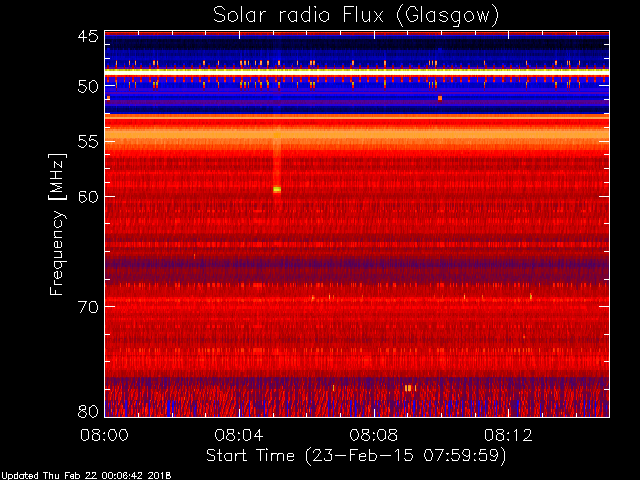
Task: Click the 60 frequency axis label
Action: [x=88, y=197]
